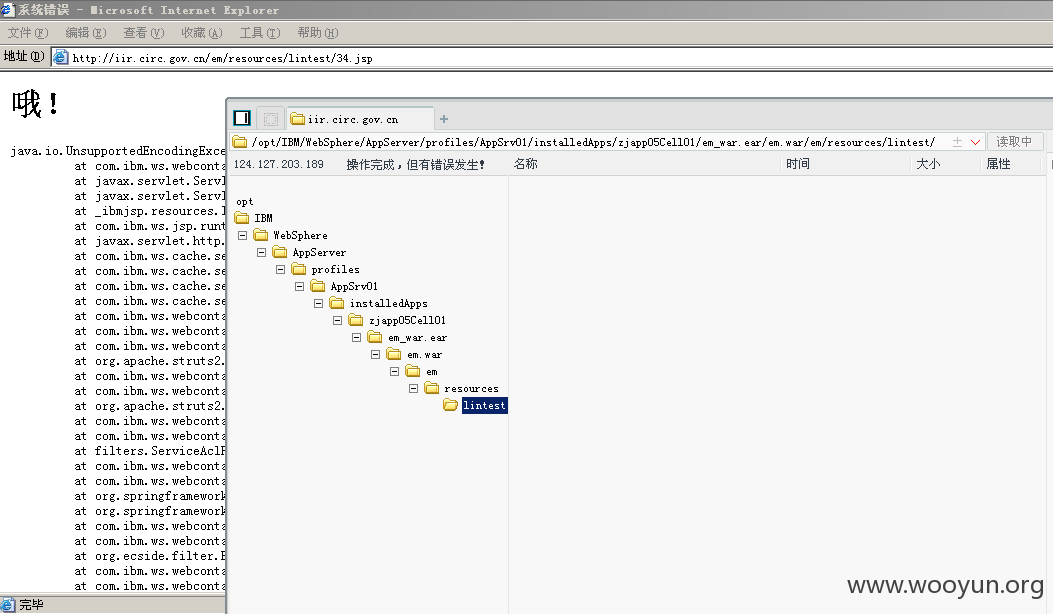The height and width of the screenshot is (614, 1053).
Task: Click the IE page icon in address bar
Action: pos(60,57)
